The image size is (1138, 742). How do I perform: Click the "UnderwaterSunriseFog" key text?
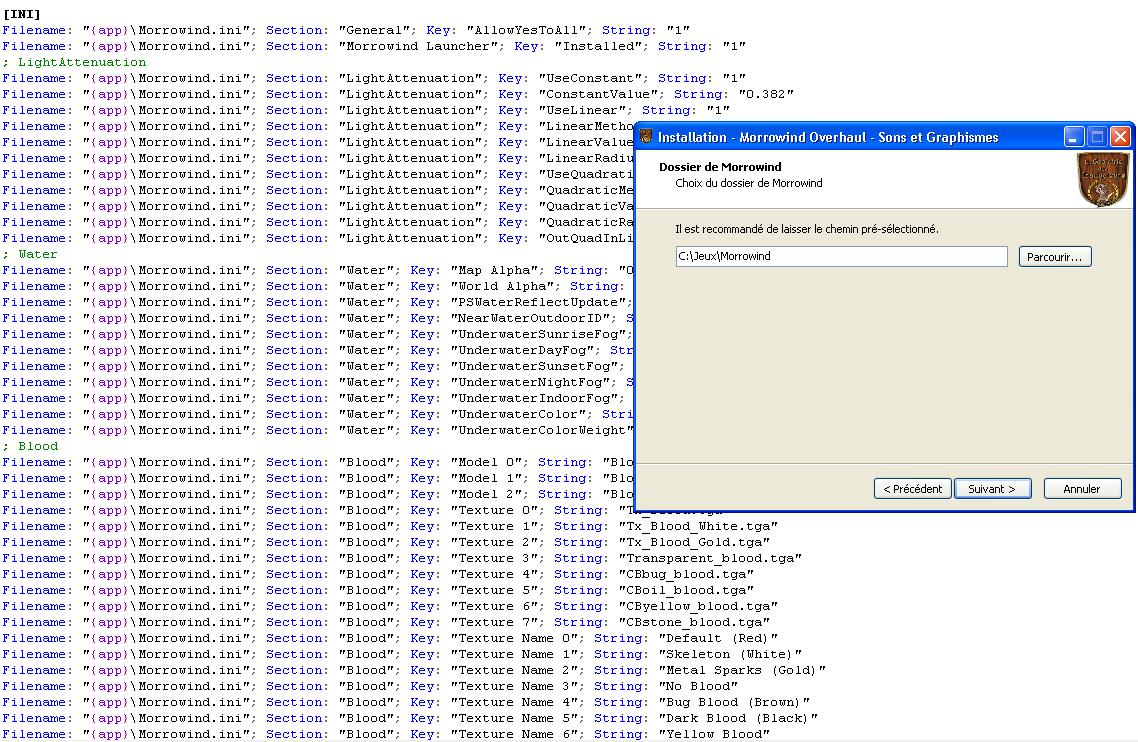click(538, 334)
